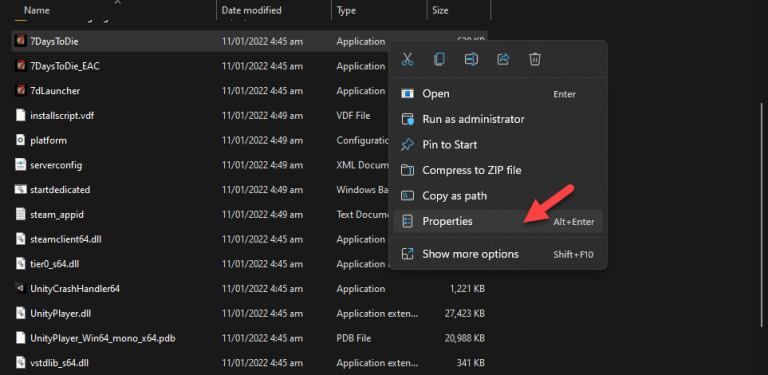Click the Cut scissors icon

coord(407,60)
